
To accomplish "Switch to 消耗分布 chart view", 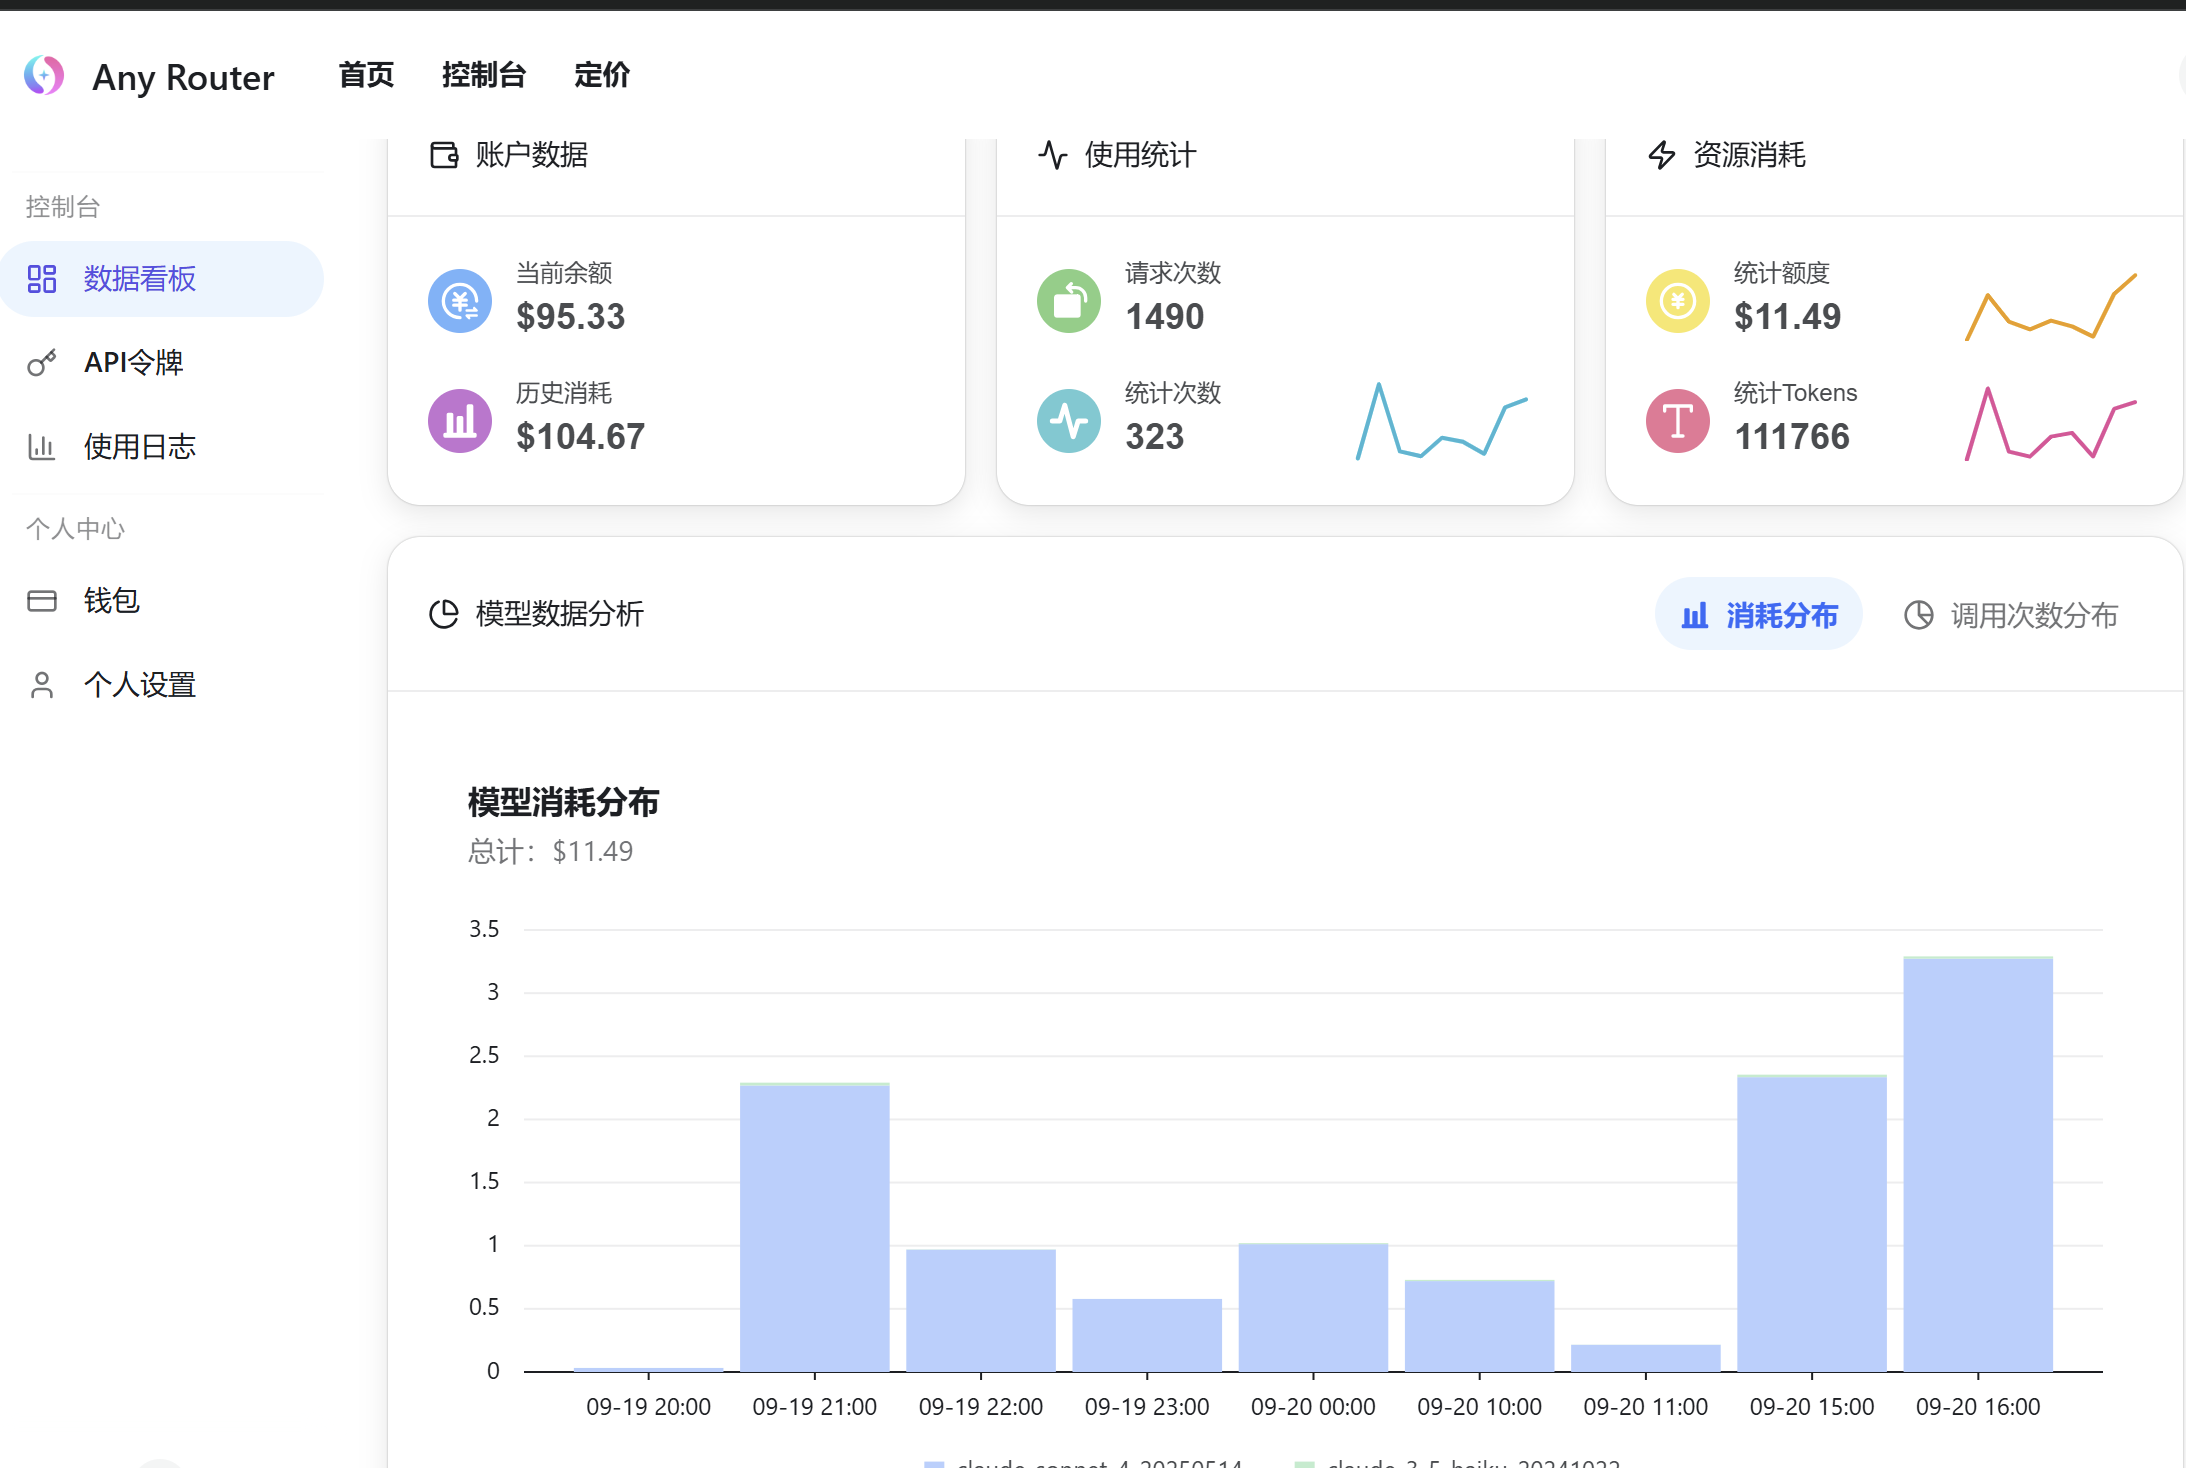I will pos(1759,615).
